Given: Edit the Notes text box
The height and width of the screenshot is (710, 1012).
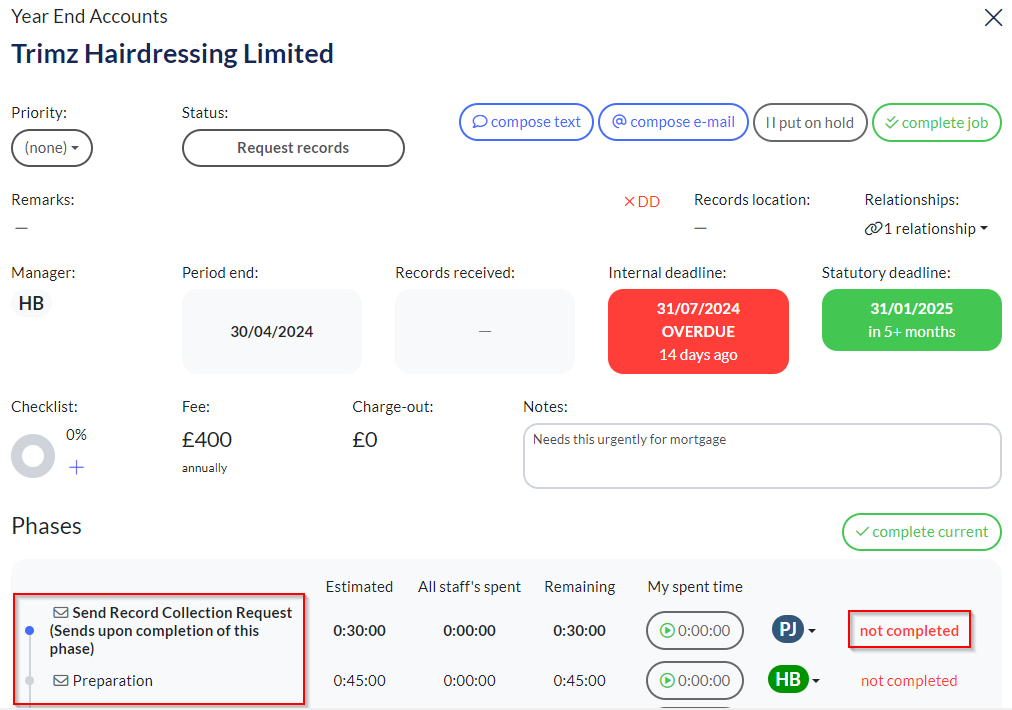Looking at the screenshot, I should pos(762,456).
